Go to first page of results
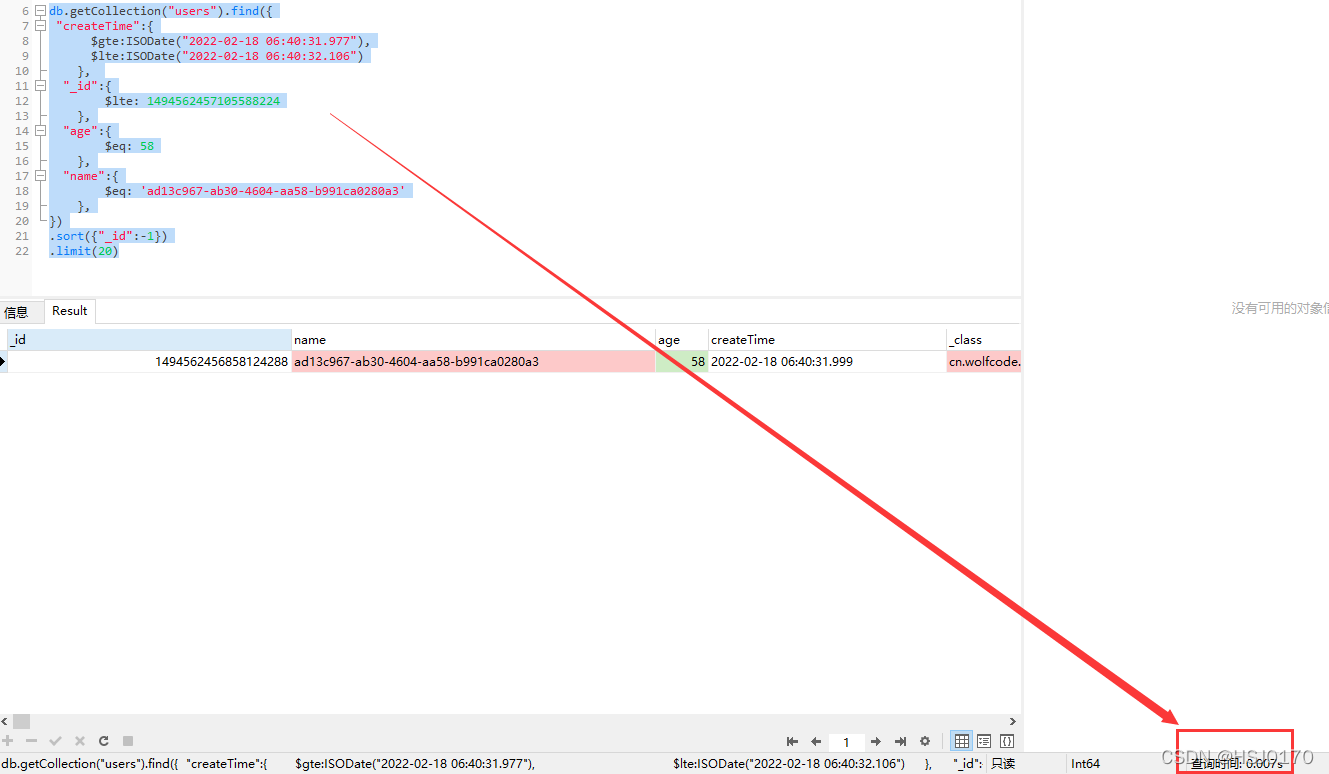 point(793,741)
